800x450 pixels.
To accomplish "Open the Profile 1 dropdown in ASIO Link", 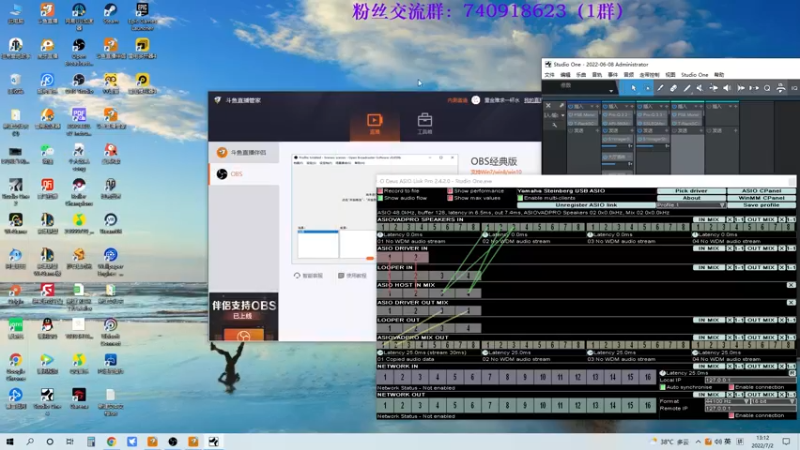I will (691, 205).
